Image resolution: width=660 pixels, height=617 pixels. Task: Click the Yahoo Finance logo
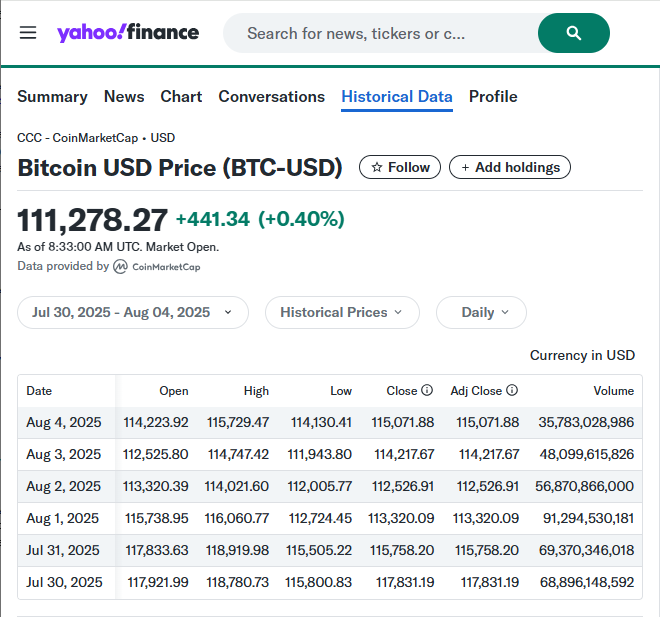[x=128, y=33]
